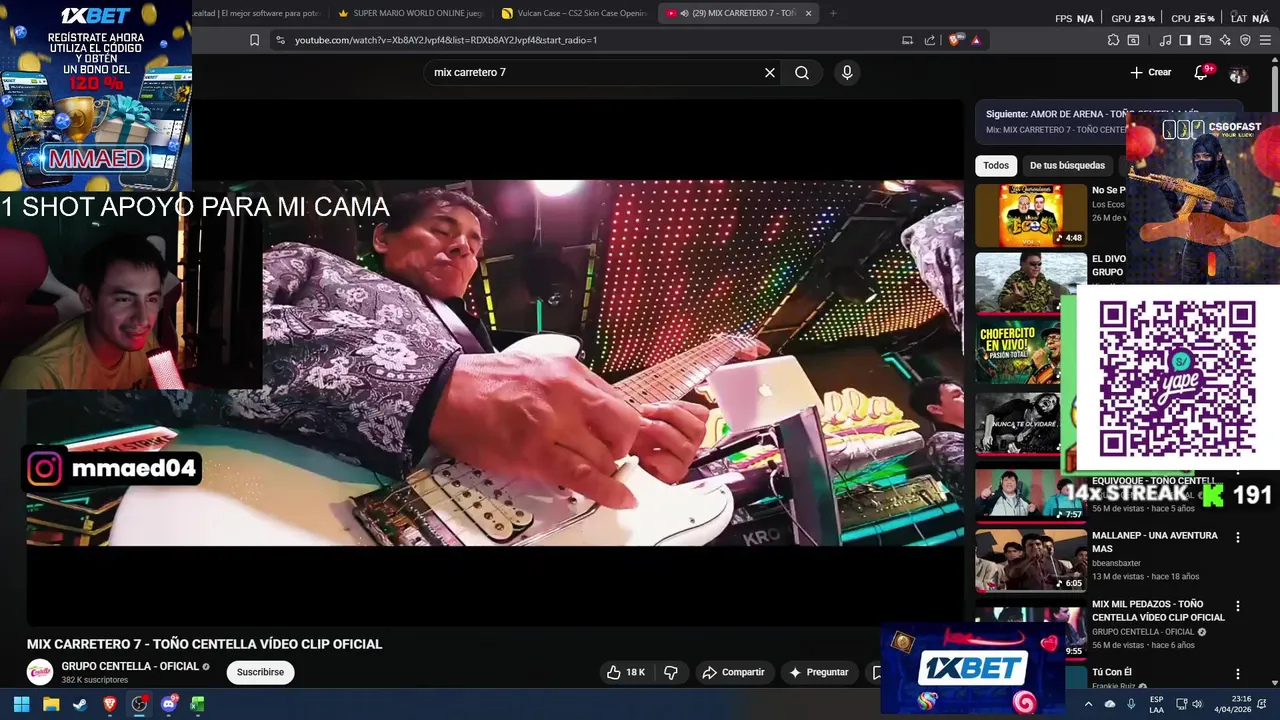Click microphone icon in system tray
Viewport: 1280px width, 720px height.
tap(1131, 704)
